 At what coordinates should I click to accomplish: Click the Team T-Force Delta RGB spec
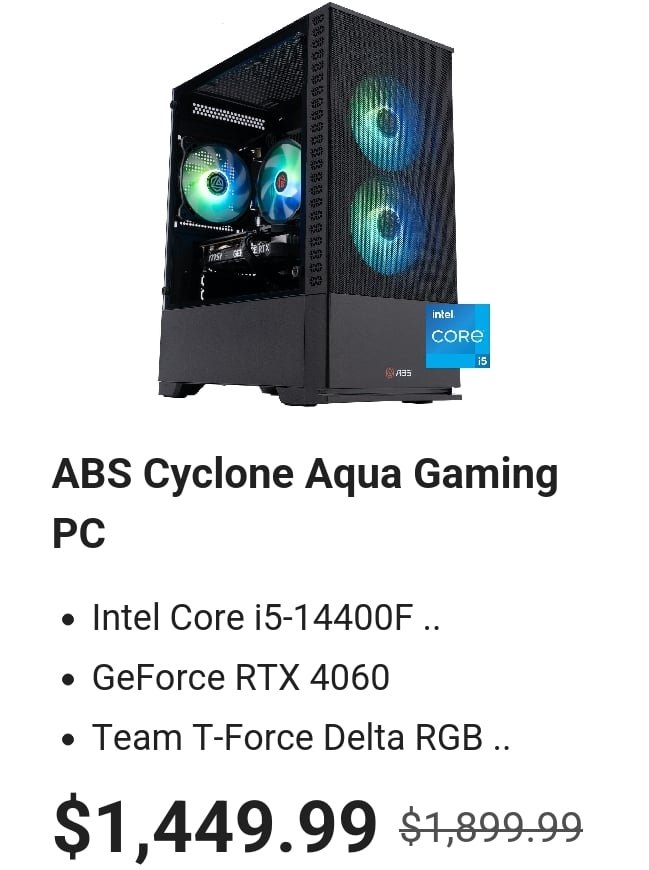coord(287,737)
